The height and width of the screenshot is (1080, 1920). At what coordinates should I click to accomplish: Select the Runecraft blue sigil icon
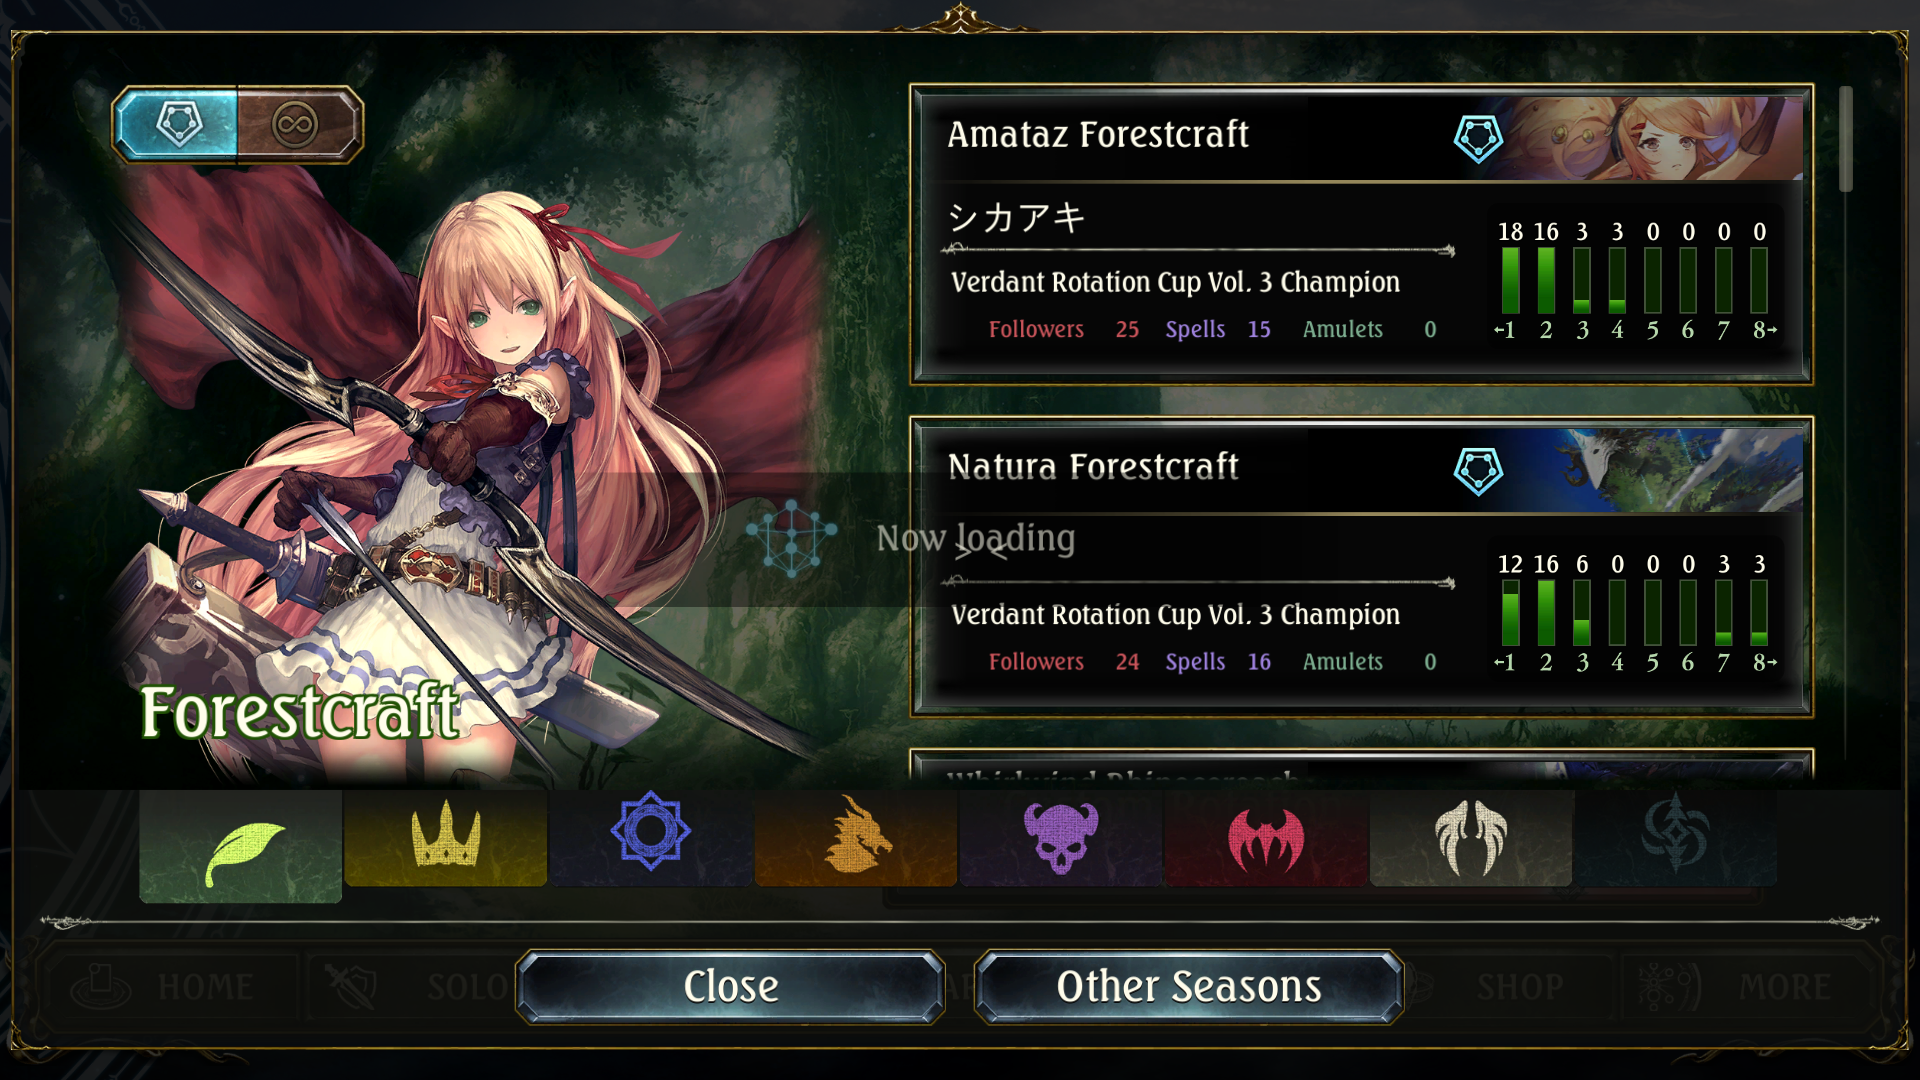(651, 838)
